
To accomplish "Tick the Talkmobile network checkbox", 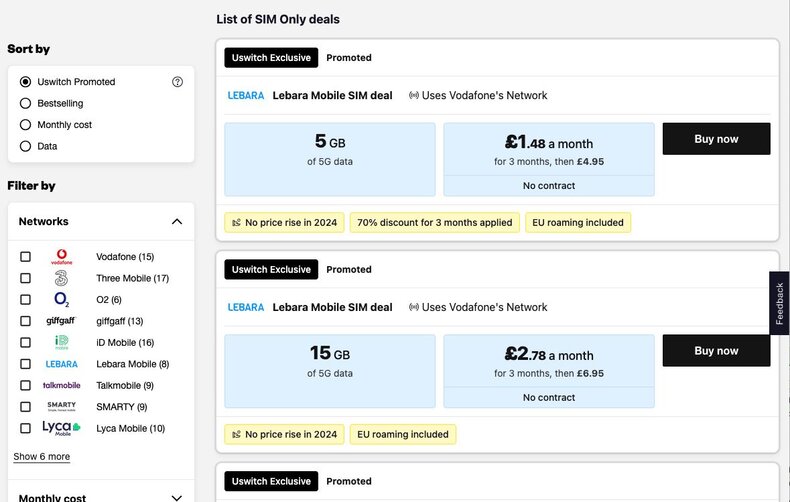I will click(25, 385).
